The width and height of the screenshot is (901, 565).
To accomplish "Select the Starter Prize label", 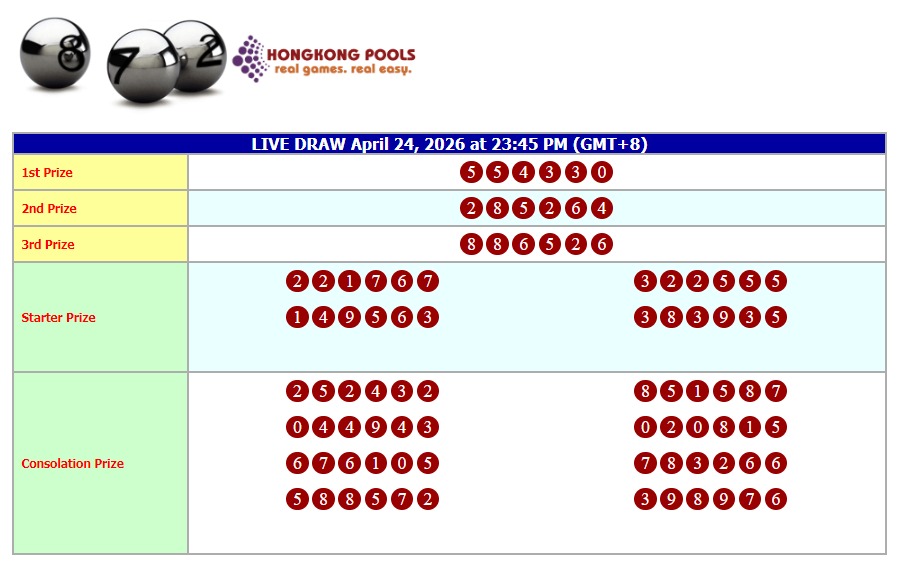I will [x=58, y=317].
